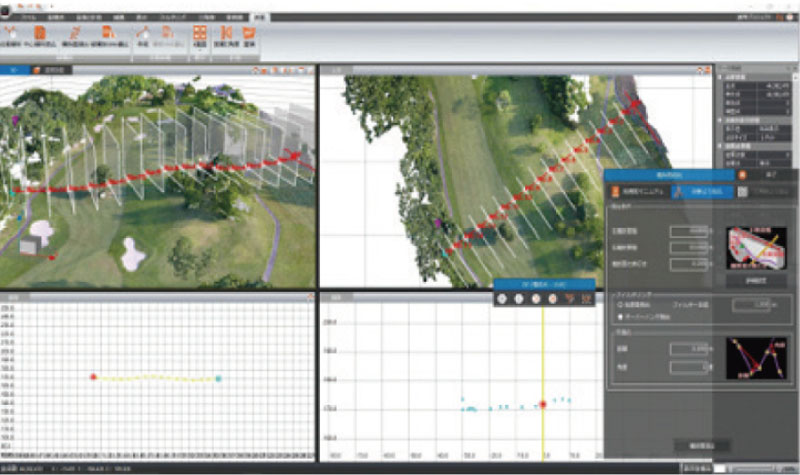This screenshot has height=475, width=800.
Task: Click the orange funnel-shaped icon in floating toolbar
Action: click(x=569, y=299)
